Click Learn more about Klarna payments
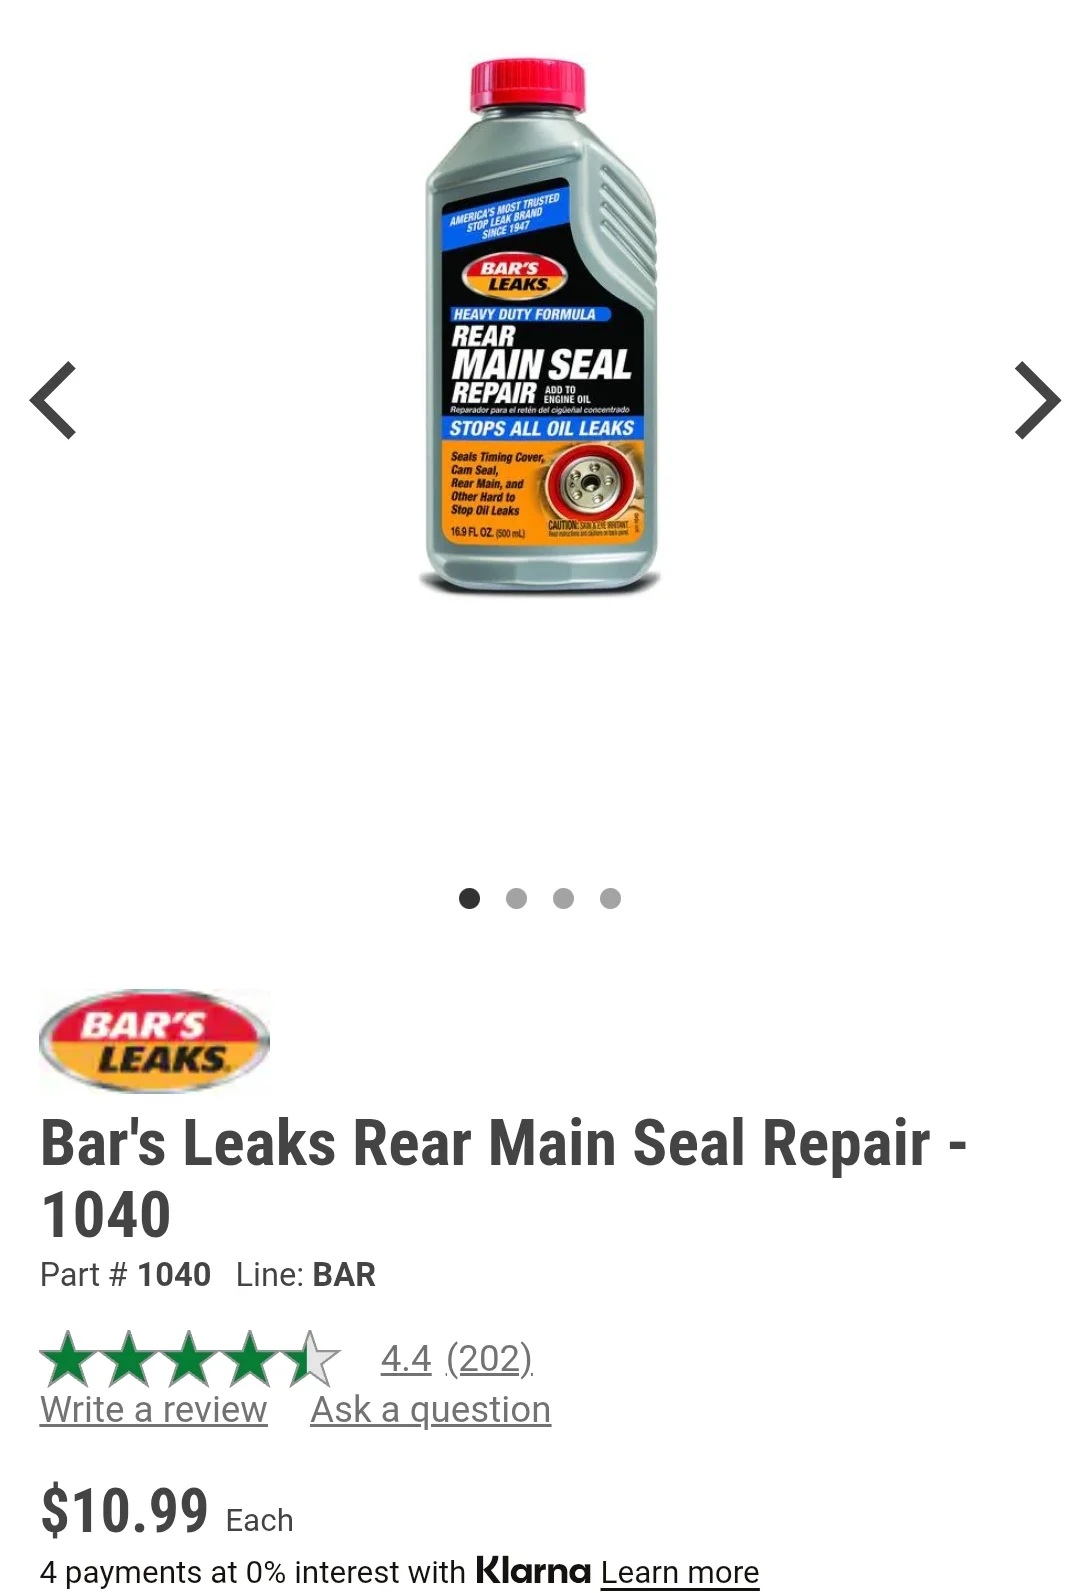Viewport: 1080px width, 1593px height. point(680,1572)
